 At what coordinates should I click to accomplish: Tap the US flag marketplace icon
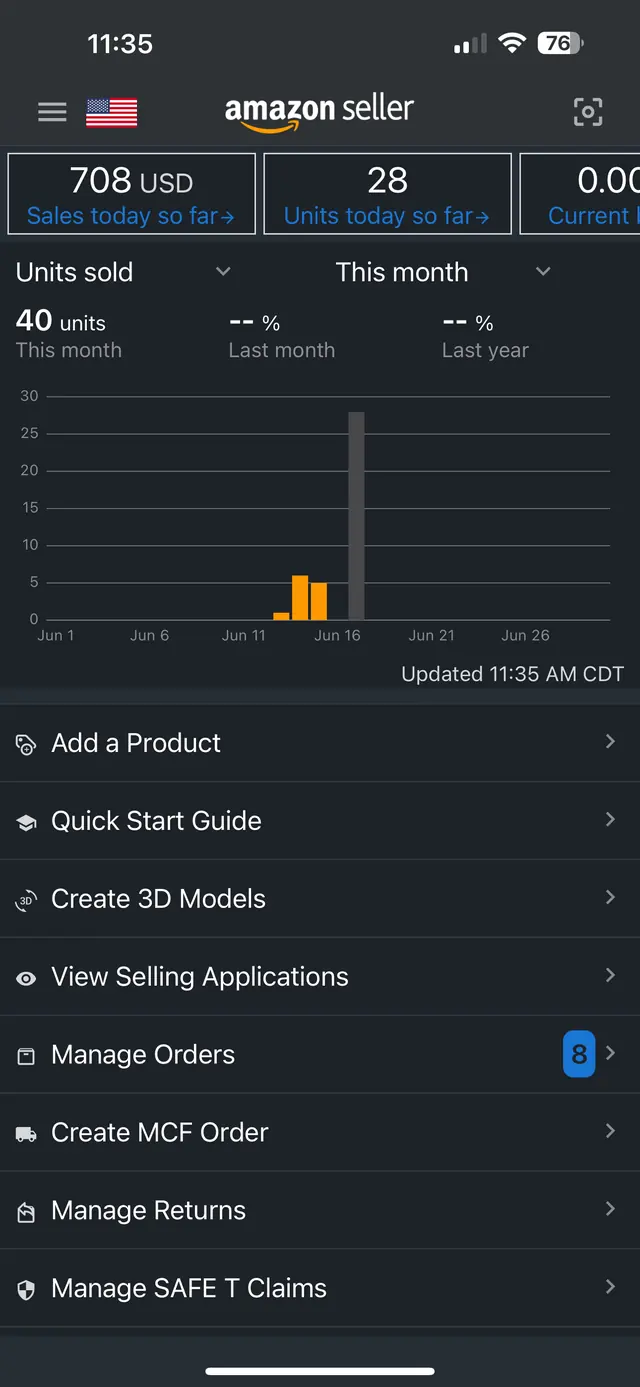[x=111, y=113]
